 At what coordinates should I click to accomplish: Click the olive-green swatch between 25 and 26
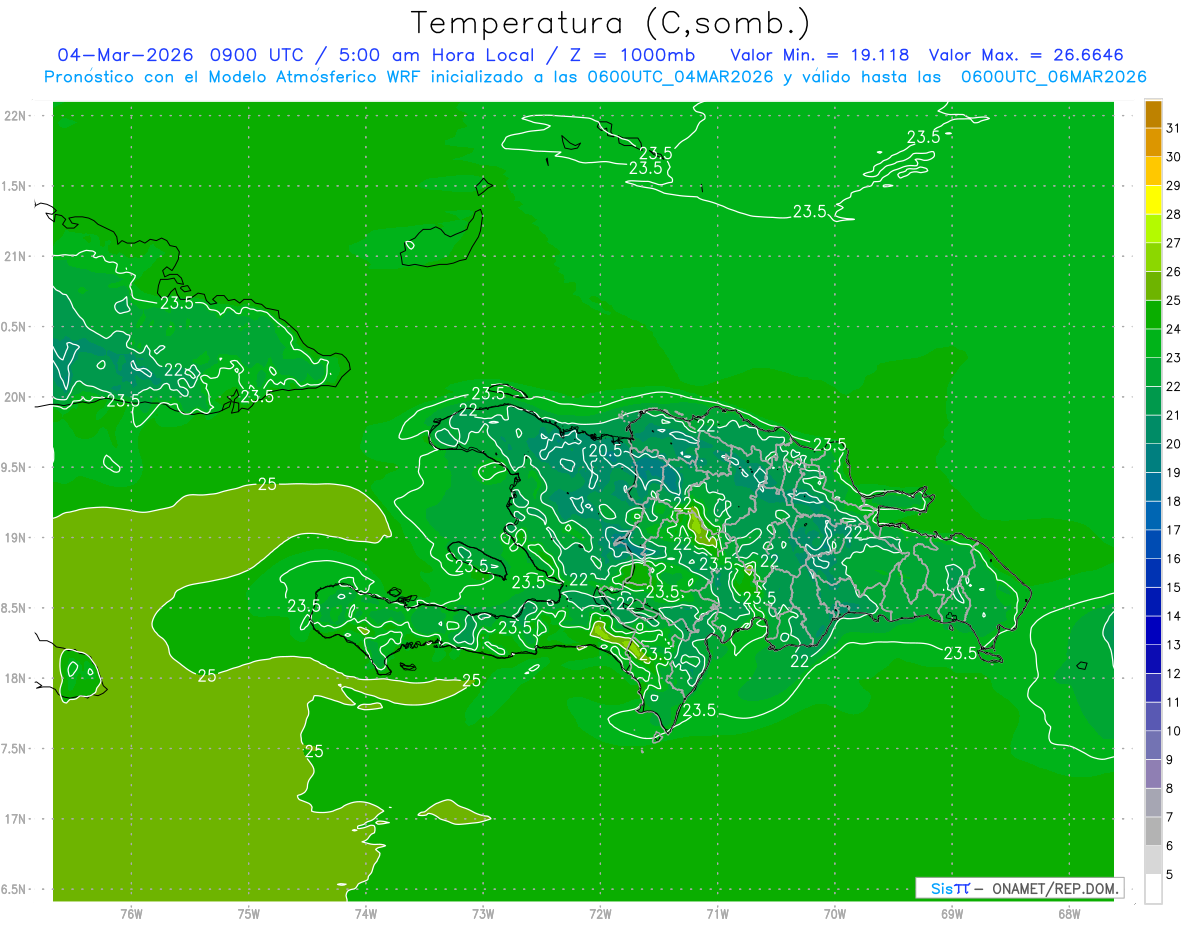coord(1153,286)
